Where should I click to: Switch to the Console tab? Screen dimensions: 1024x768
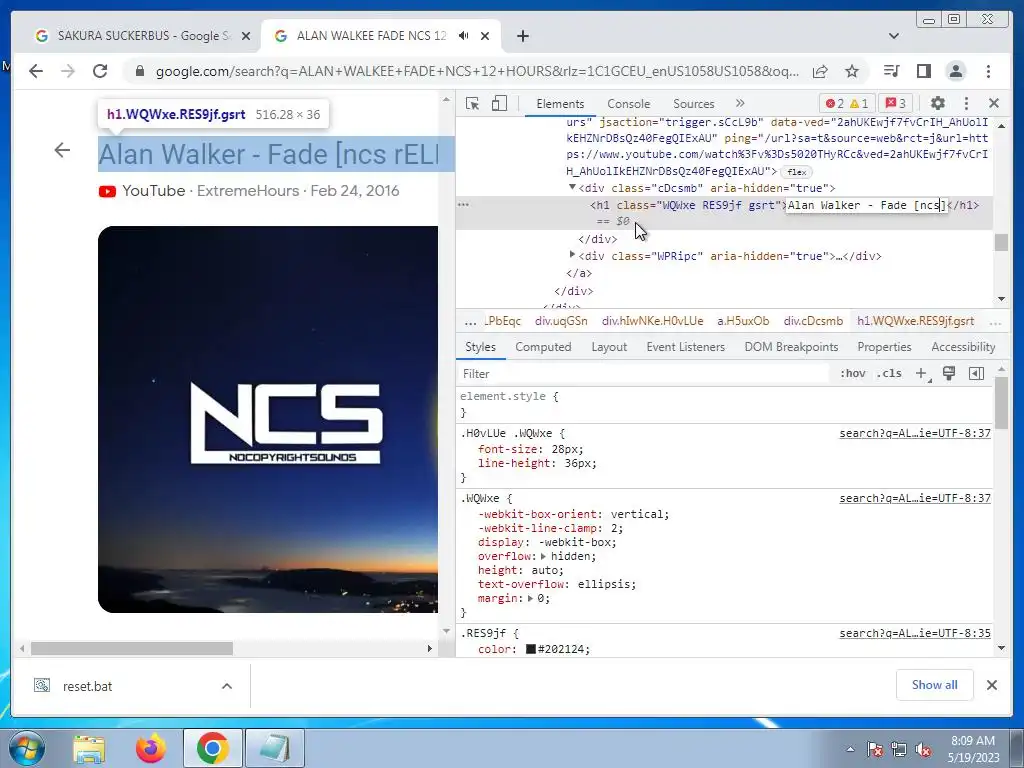(628, 103)
